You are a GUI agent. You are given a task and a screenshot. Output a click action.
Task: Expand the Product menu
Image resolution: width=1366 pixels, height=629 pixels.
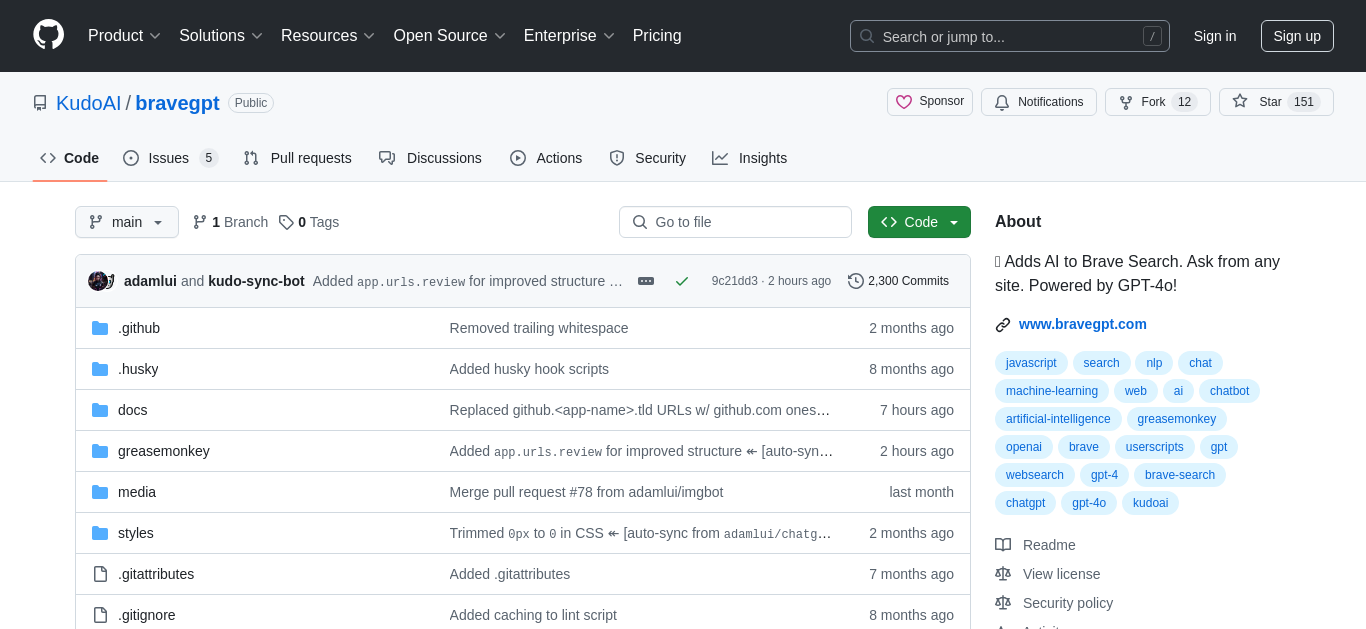click(124, 36)
